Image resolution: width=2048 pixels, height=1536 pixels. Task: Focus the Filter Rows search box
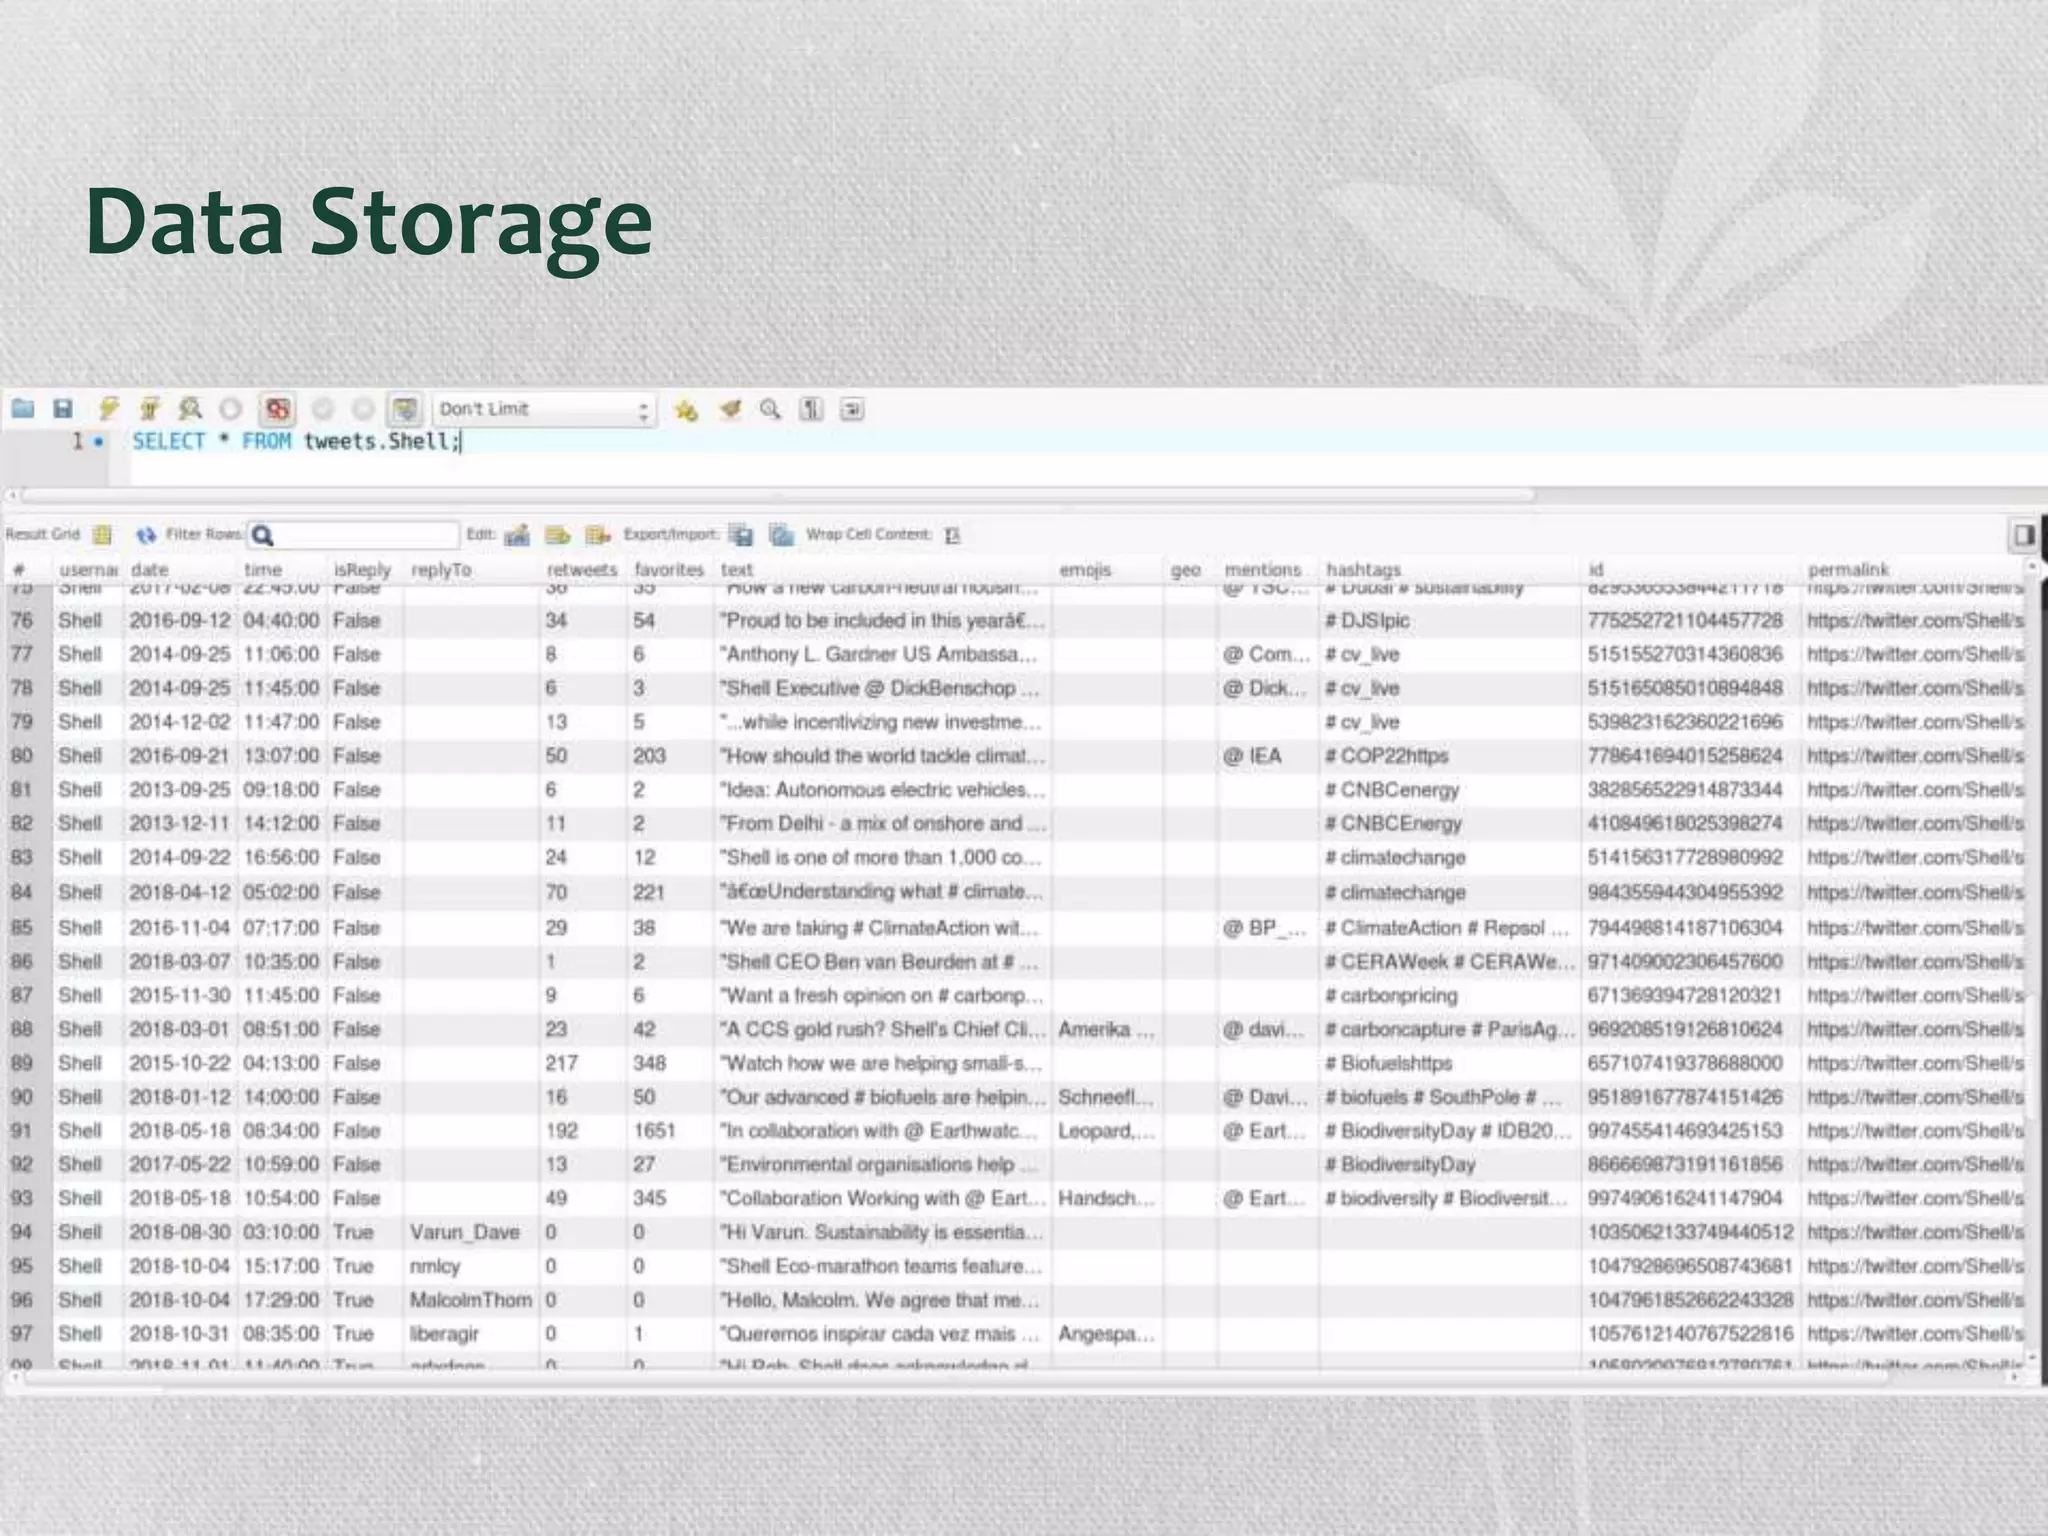click(354, 535)
